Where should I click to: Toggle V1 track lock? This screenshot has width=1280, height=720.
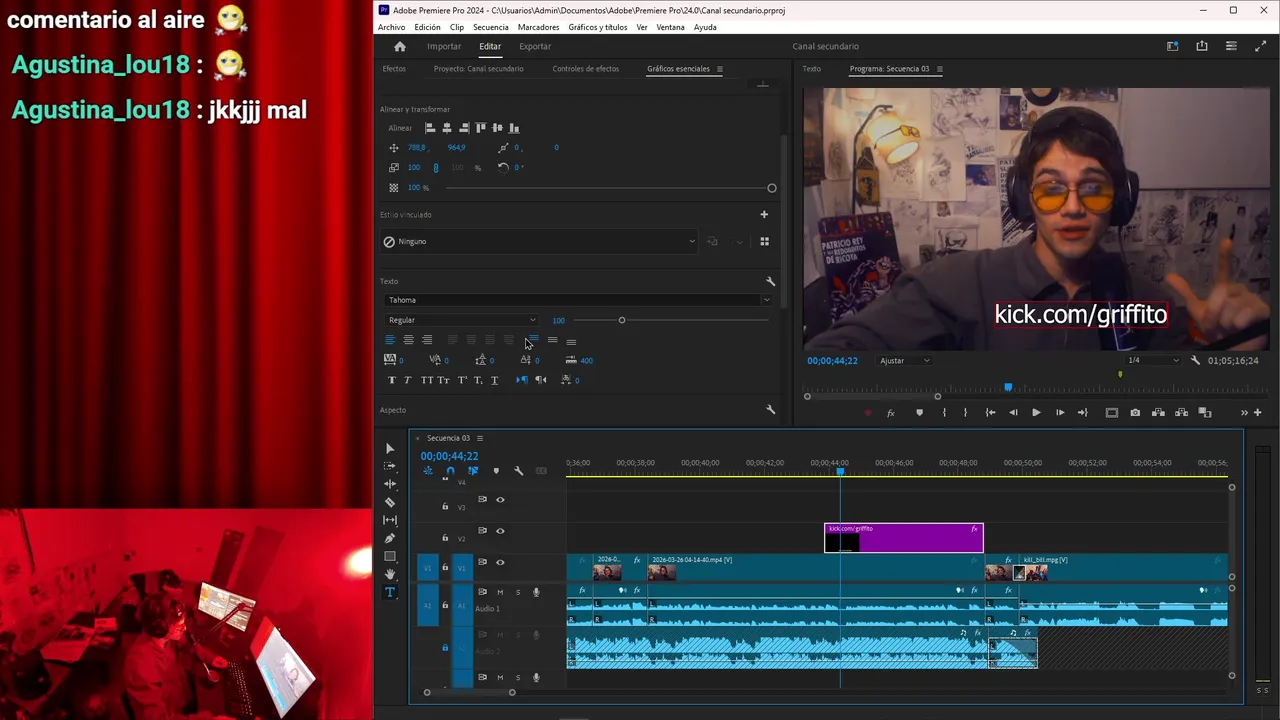[x=445, y=568]
